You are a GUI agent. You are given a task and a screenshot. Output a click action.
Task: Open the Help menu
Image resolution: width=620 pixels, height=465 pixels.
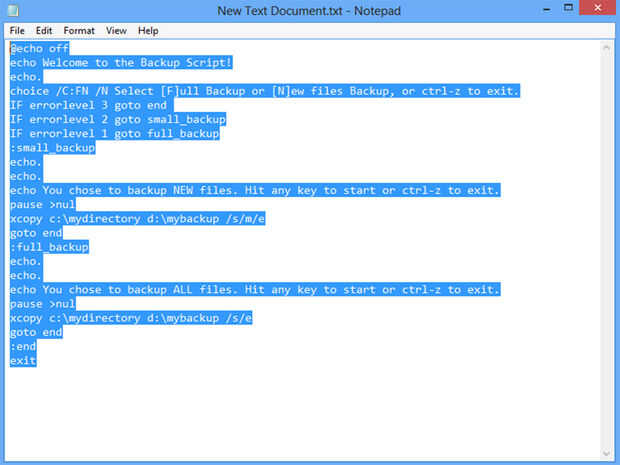(148, 30)
